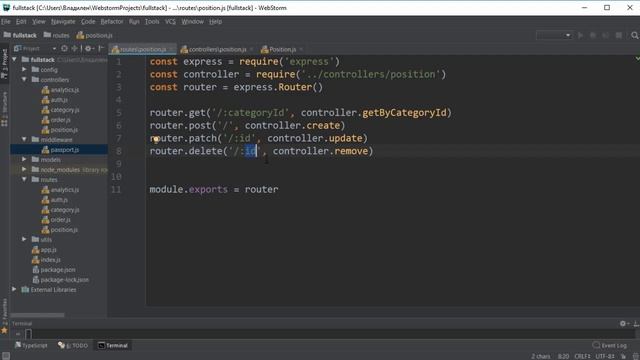Open the VCS menu
The width and height of the screenshot is (640, 360).
(170, 22)
